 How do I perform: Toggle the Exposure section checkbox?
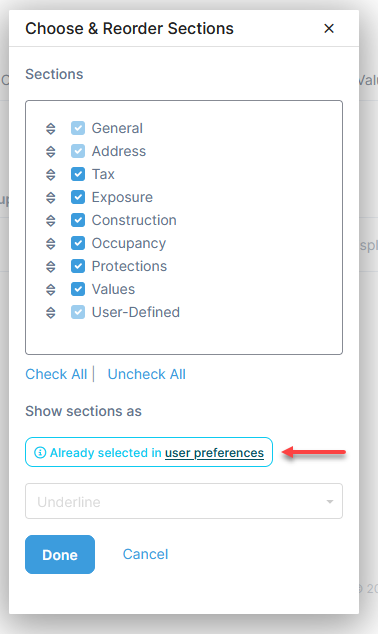78,197
